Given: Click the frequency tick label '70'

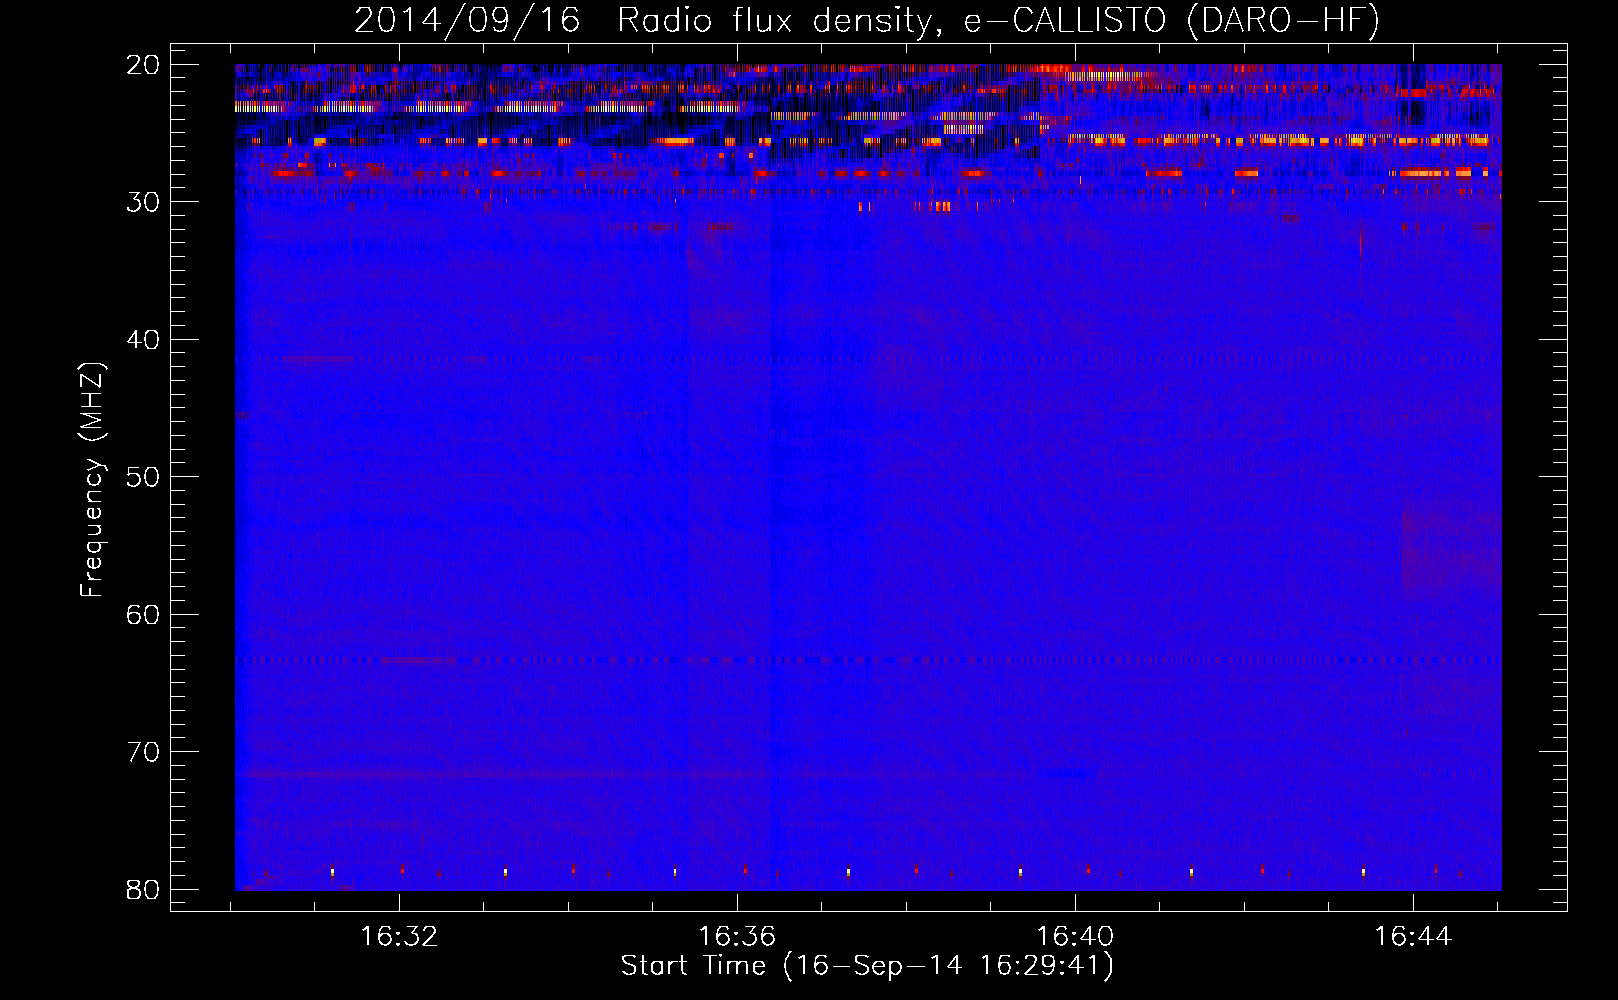Looking at the screenshot, I should tap(143, 752).
